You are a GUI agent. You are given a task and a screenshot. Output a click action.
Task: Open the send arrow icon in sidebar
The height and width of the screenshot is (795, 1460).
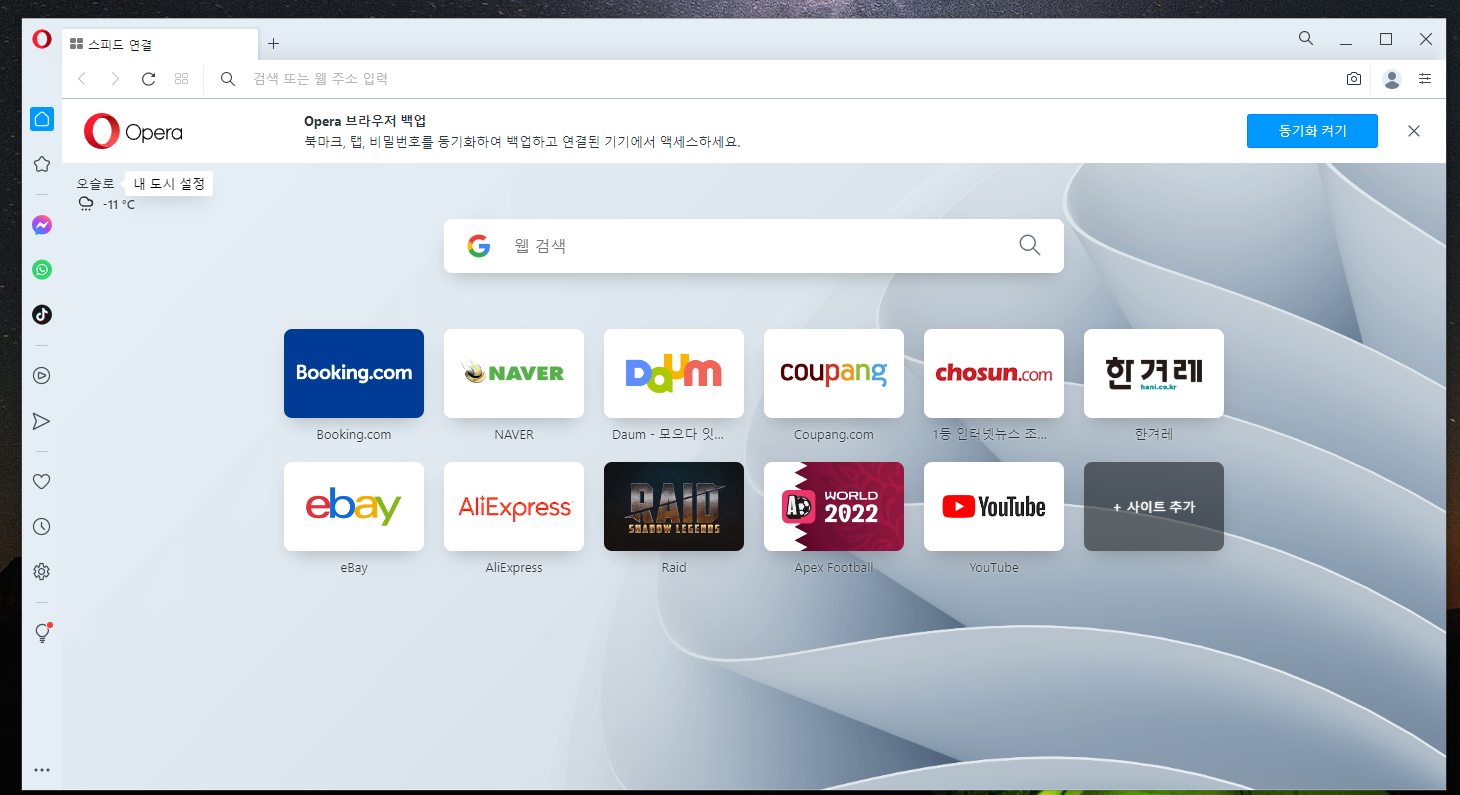[x=41, y=421]
